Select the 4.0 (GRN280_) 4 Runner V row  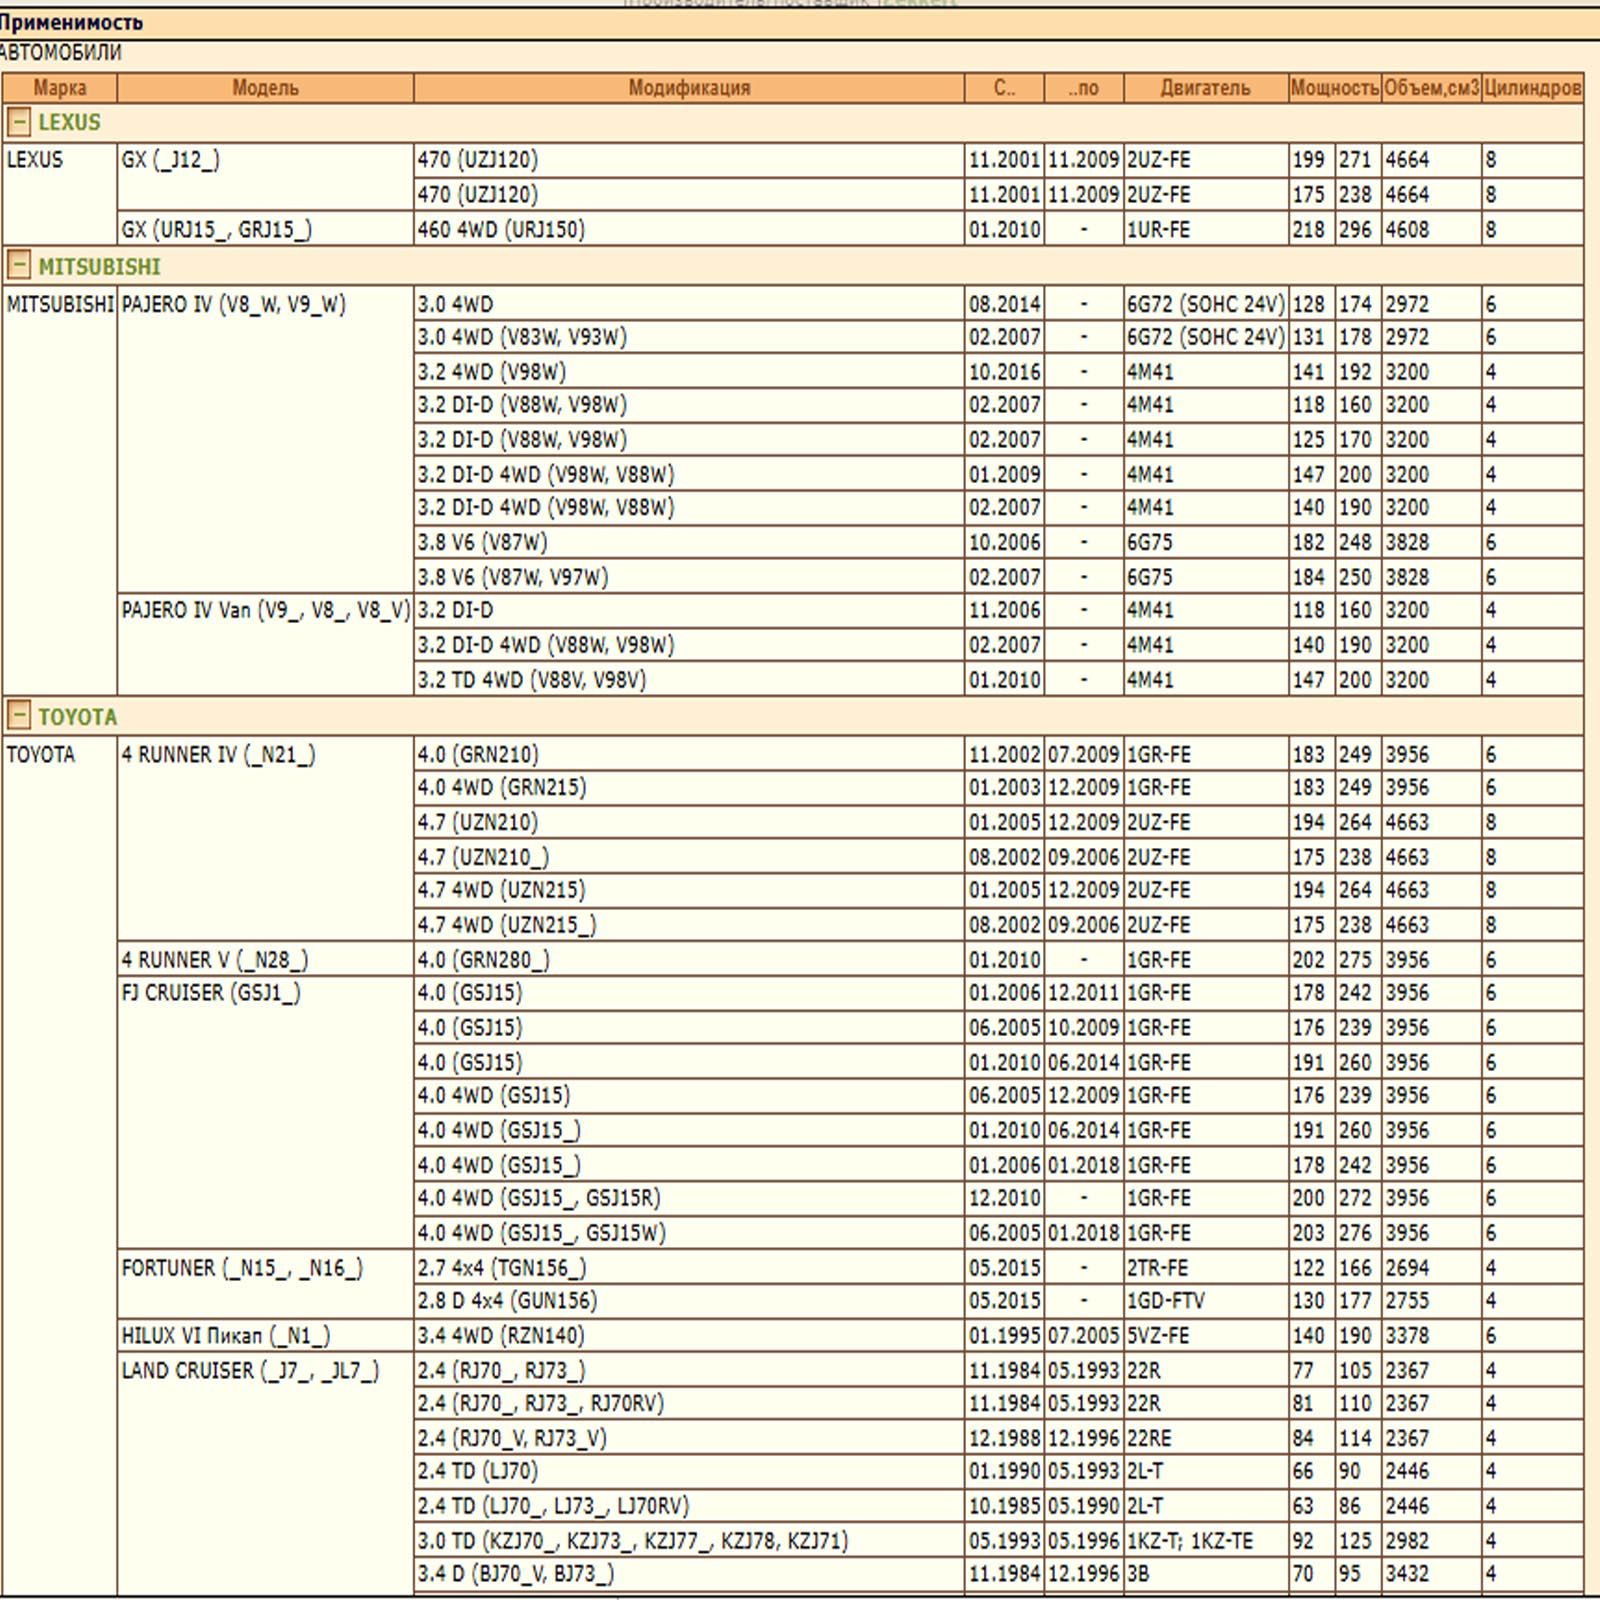[483, 960]
